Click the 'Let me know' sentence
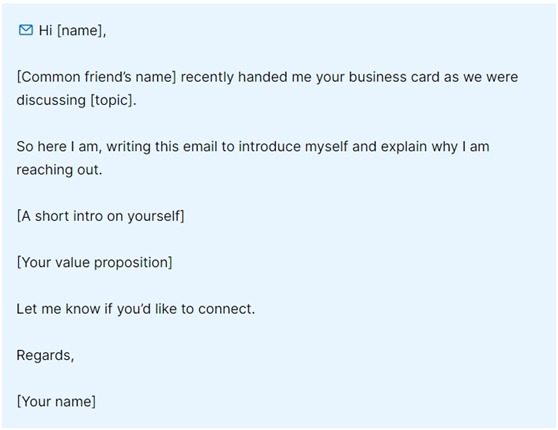Screen dimensions: 558x430 pyautogui.click(x=136, y=309)
